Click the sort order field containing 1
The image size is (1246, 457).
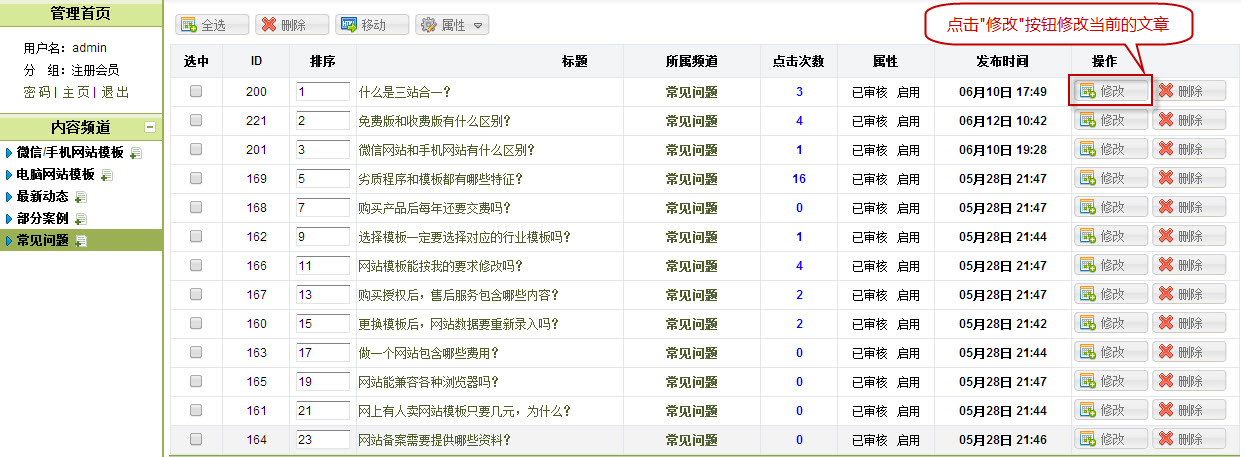tap(323, 91)
